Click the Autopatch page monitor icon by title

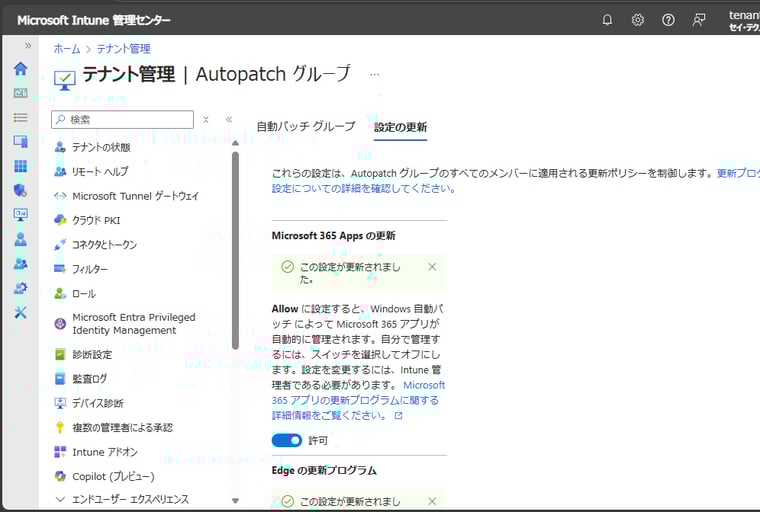pos(65,80)
